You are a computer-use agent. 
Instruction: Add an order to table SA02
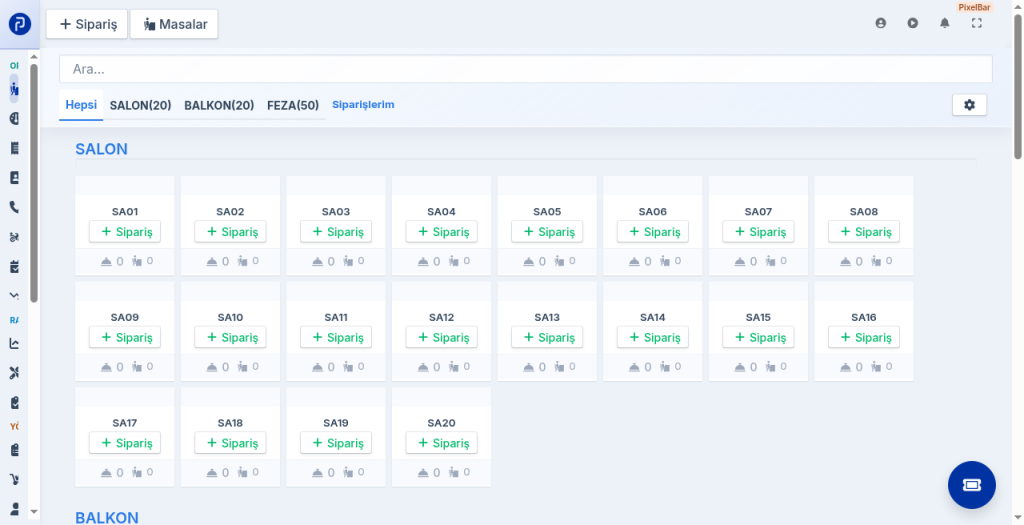click(230, 232)
